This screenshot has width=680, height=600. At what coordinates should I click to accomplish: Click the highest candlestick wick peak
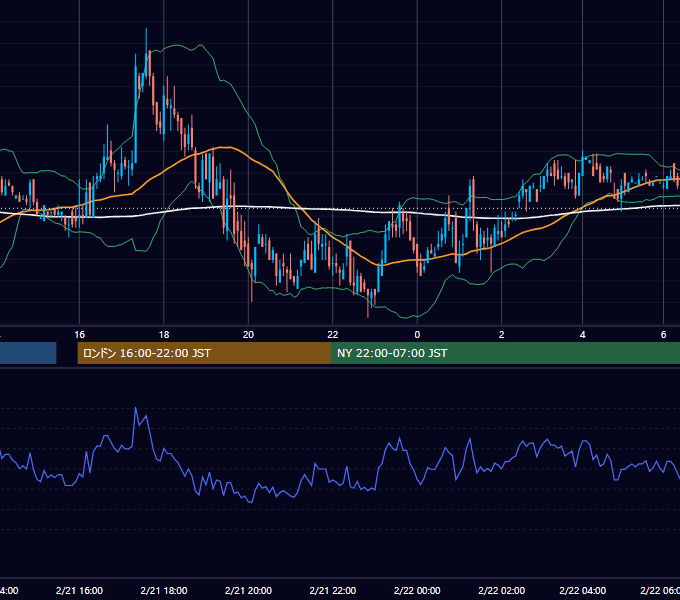click(x=146, y=29)
